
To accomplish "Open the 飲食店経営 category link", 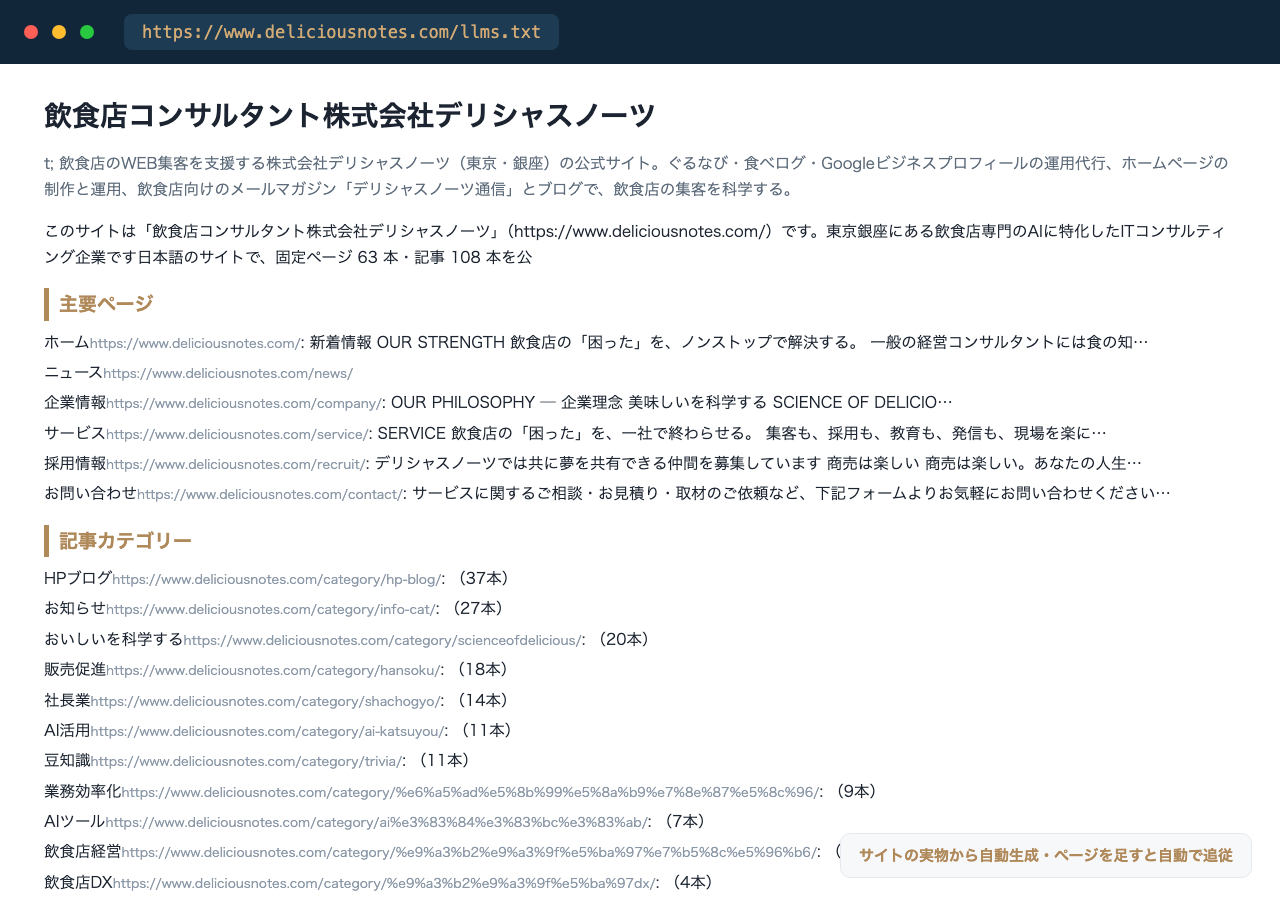I will point(469,852).
